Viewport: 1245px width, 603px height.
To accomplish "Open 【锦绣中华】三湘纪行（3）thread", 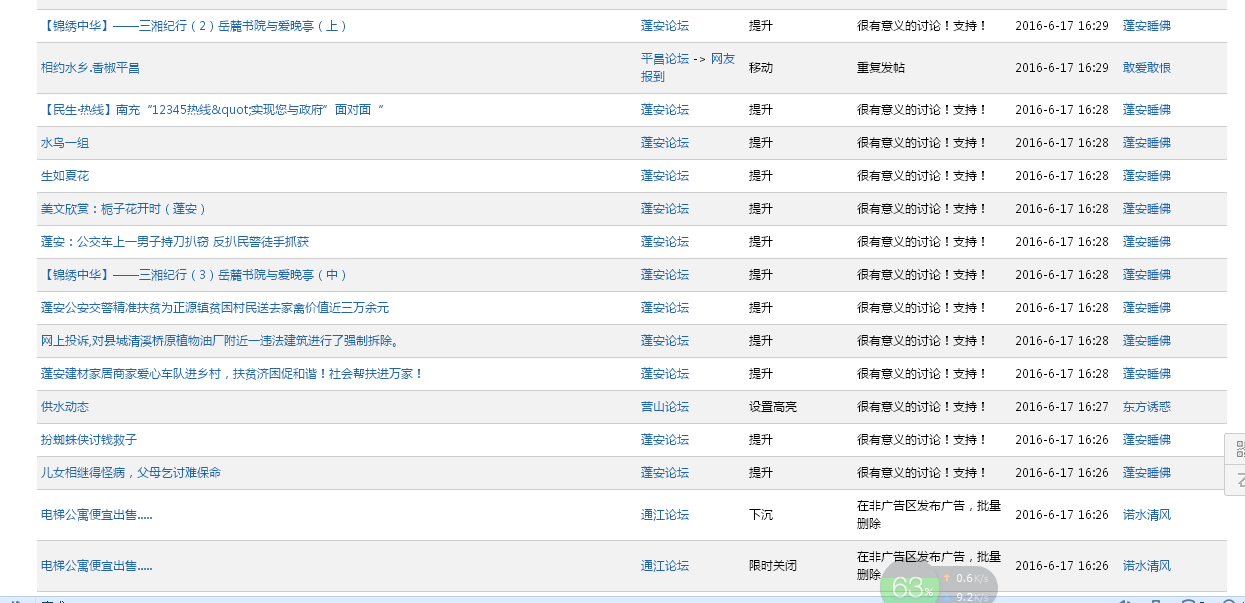I will 194,275.
